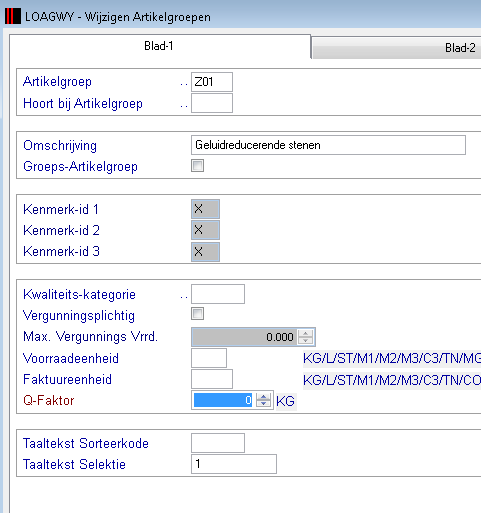
Task: Enable the Vergunningsplichtig checkbox
Action: 197,314
